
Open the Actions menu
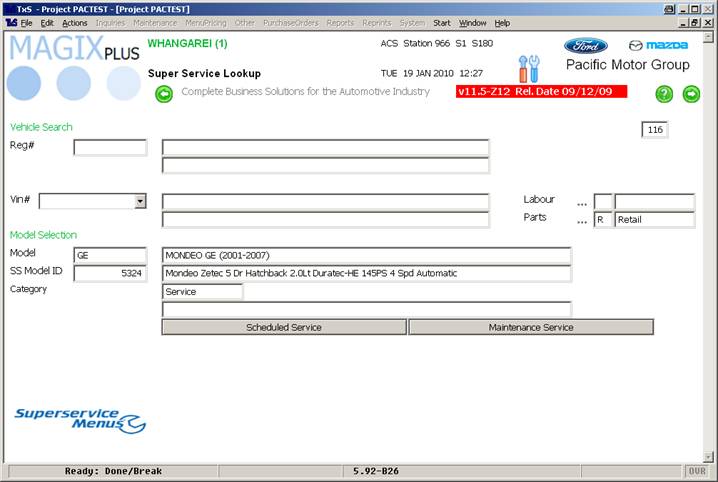click(x=75, y=22)
